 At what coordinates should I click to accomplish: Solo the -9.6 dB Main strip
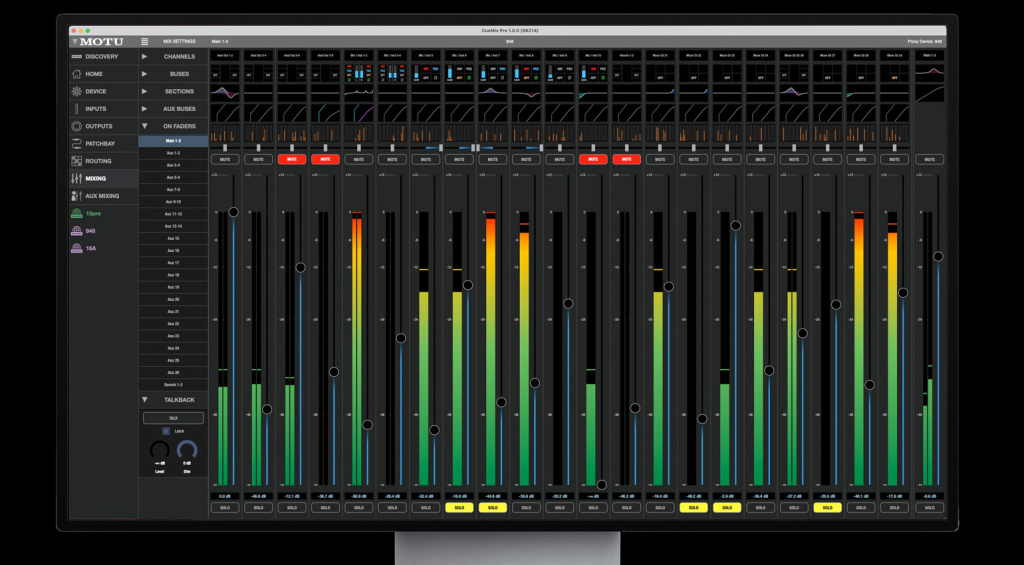point(929,508)
